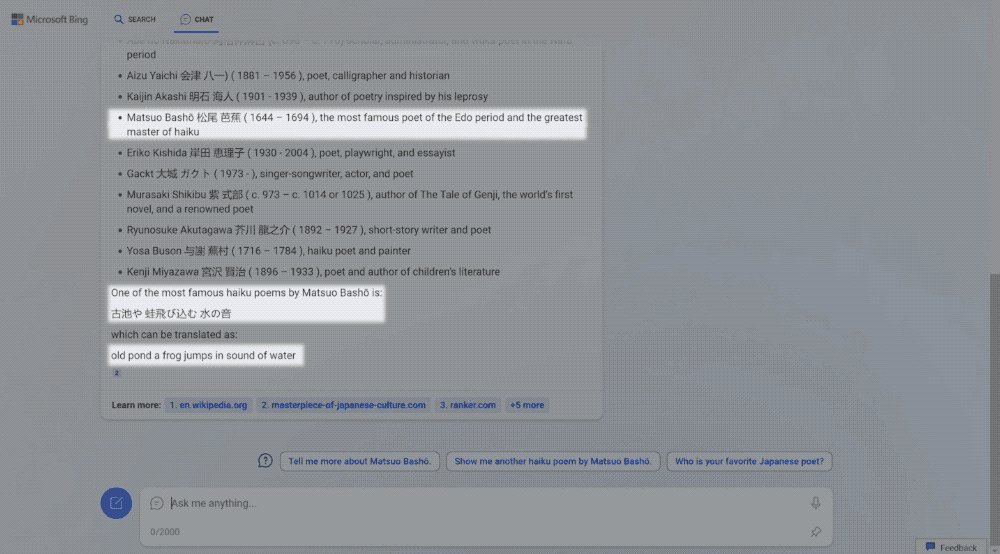Click the New topic broom button
This screenshot has width=1000, height=554.
coord(116,503)
